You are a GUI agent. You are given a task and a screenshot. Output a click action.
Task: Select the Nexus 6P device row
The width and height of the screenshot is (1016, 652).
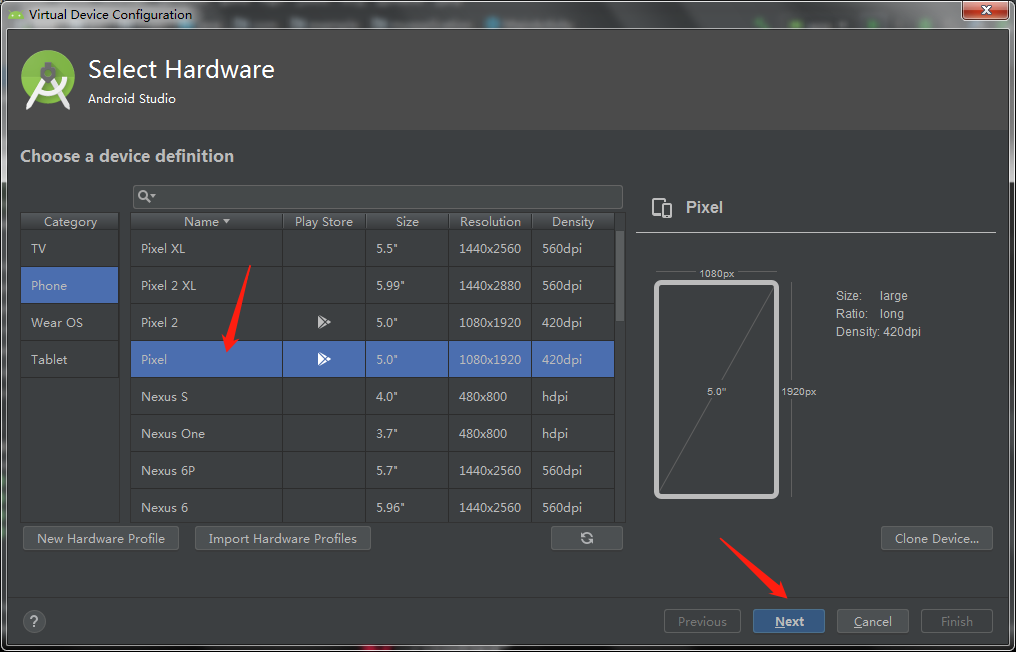[373, 470]
